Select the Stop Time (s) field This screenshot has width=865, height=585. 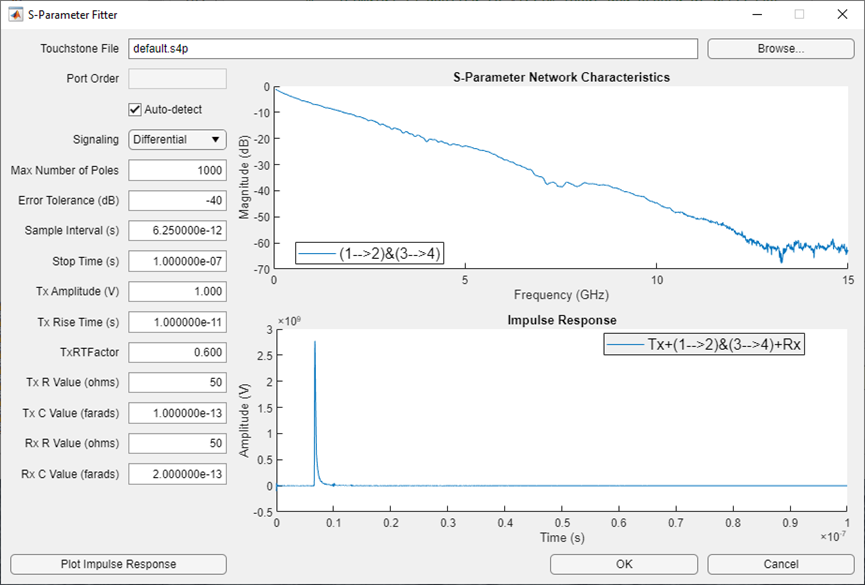[x=177, y=261]
